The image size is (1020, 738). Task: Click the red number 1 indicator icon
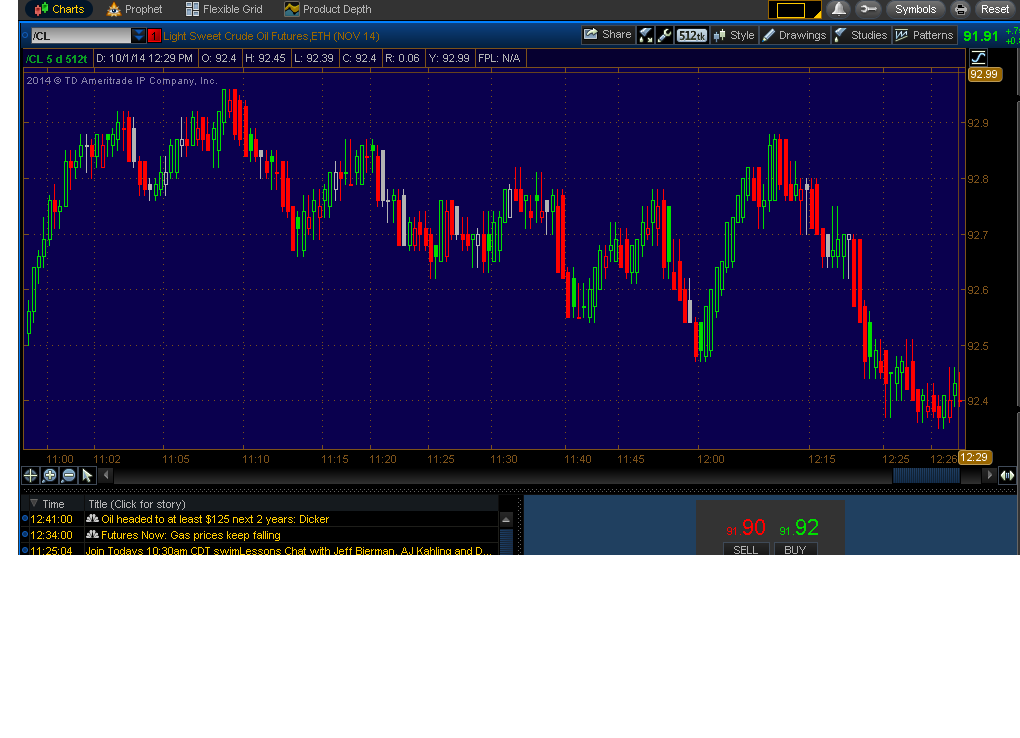pos(154,36)
